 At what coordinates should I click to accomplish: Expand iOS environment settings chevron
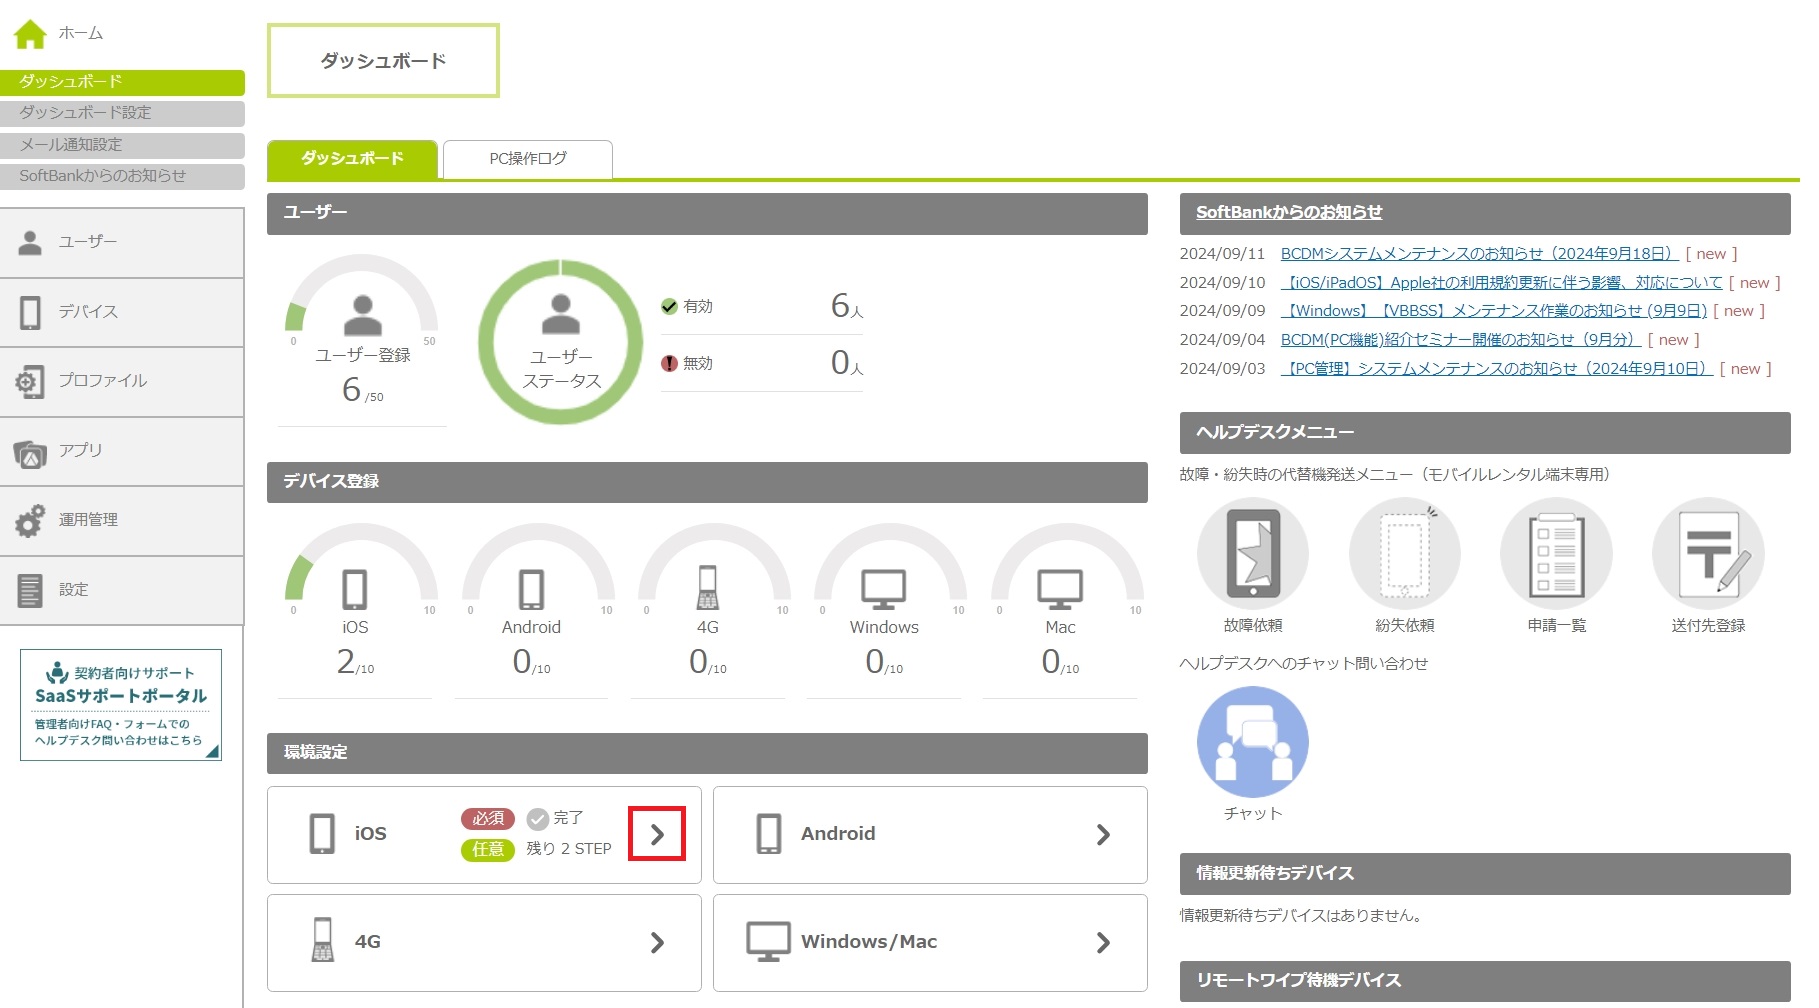coord(657,834)
